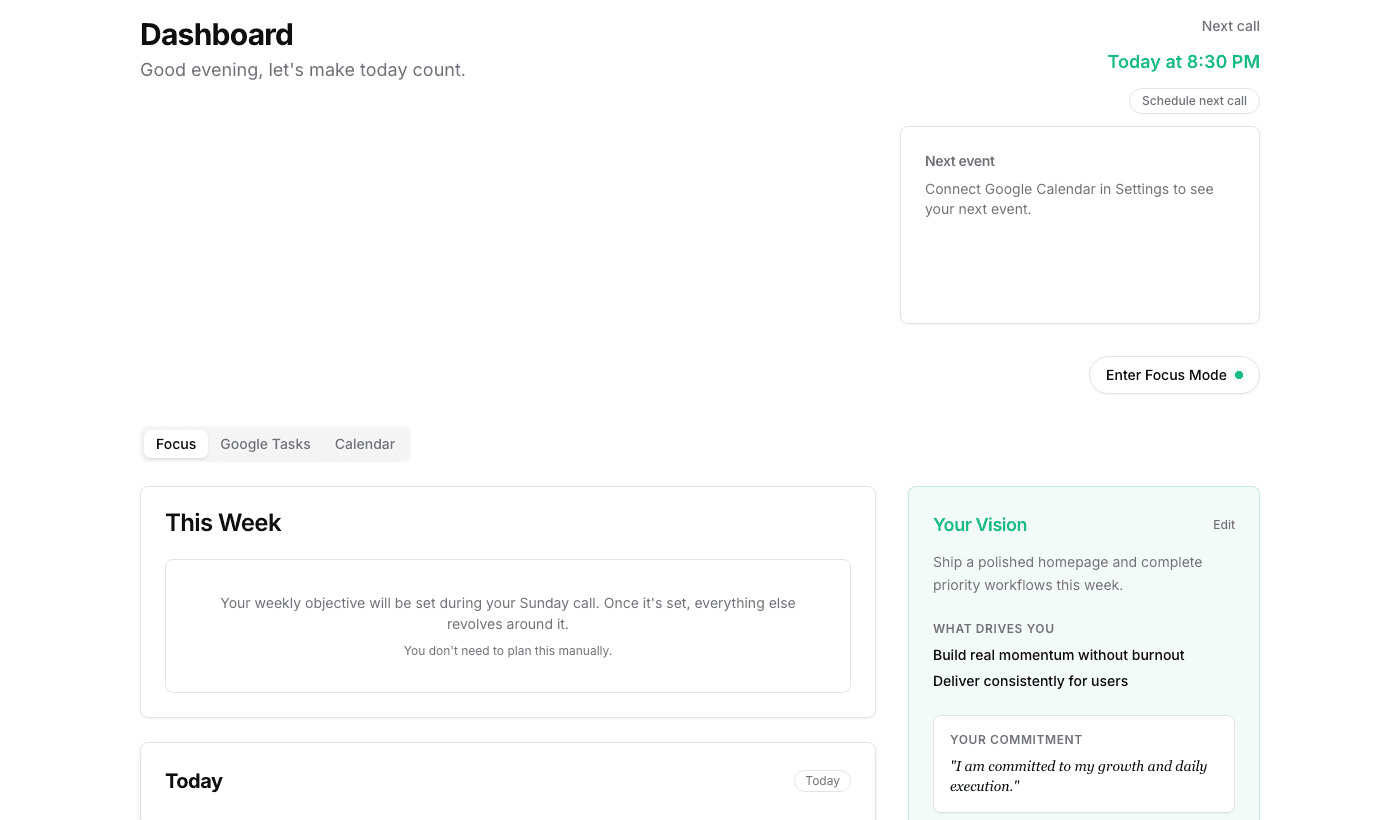Click the Dashboard page title
The width and height of the screenshot is (1400, 820).
point(216,34)
